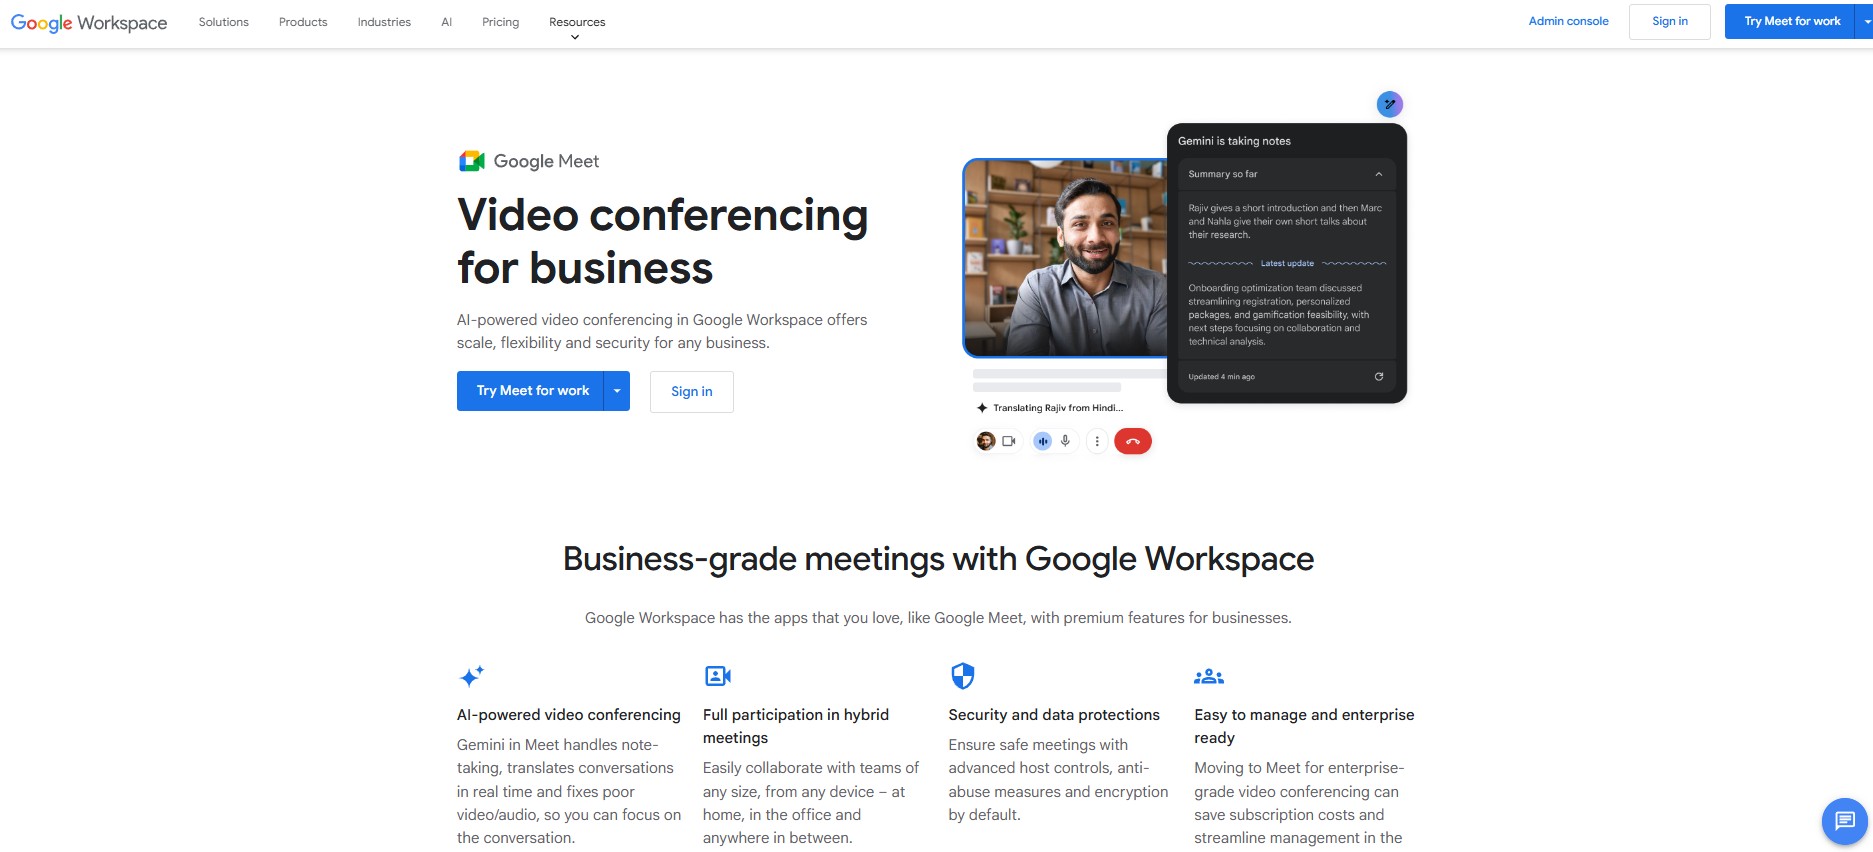1873x852 pixels.
Task: Click Easy to manage and enterprise ready heading
Action: tap(1304, 726)
